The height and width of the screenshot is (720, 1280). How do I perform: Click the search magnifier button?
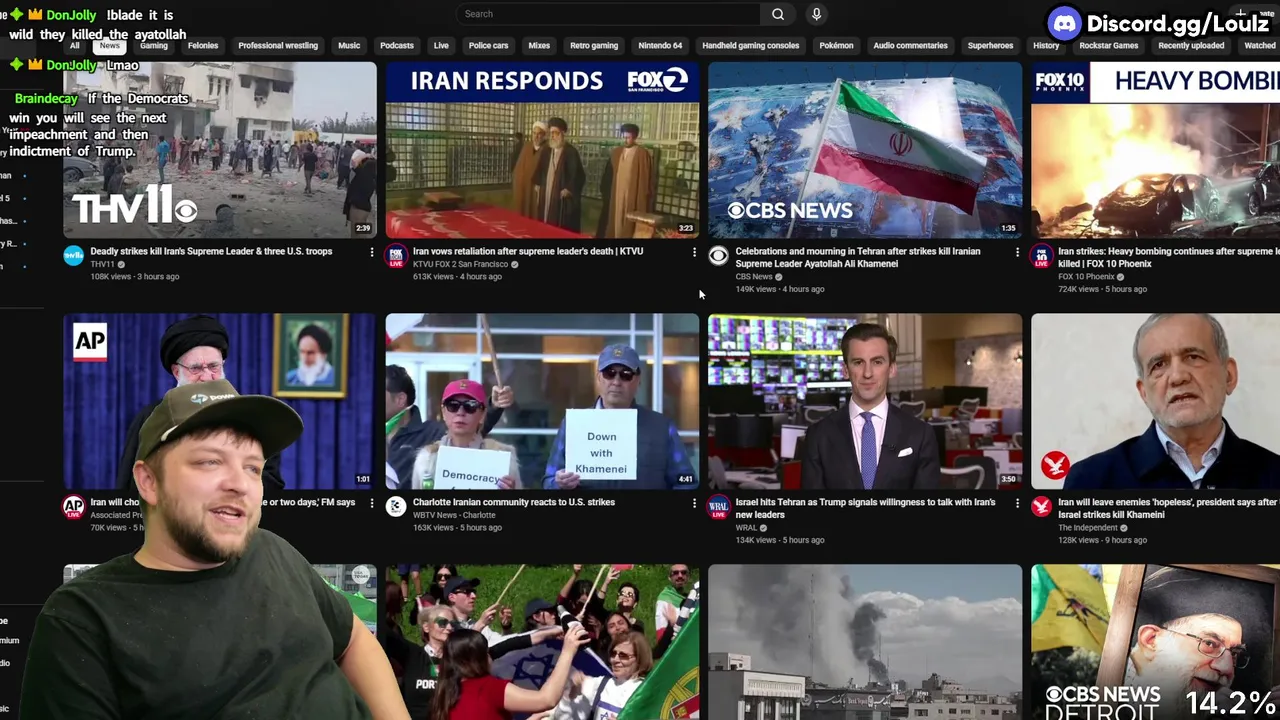point(778,14)
